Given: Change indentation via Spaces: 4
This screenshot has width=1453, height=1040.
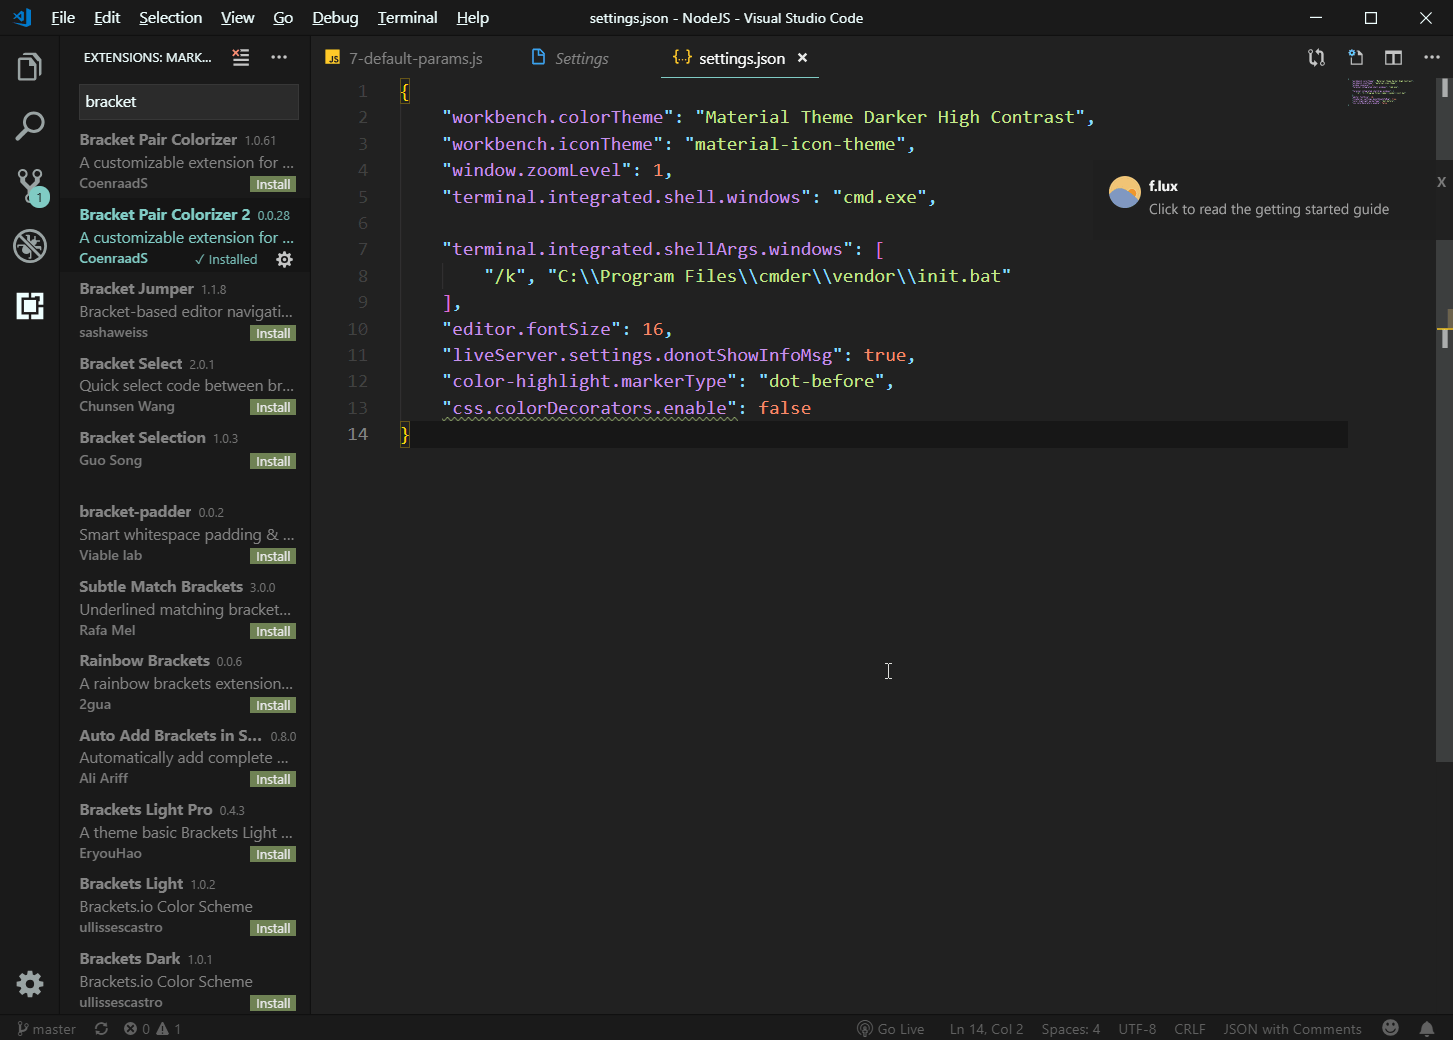Looking at the screenshot, I should point(1070,1029).
